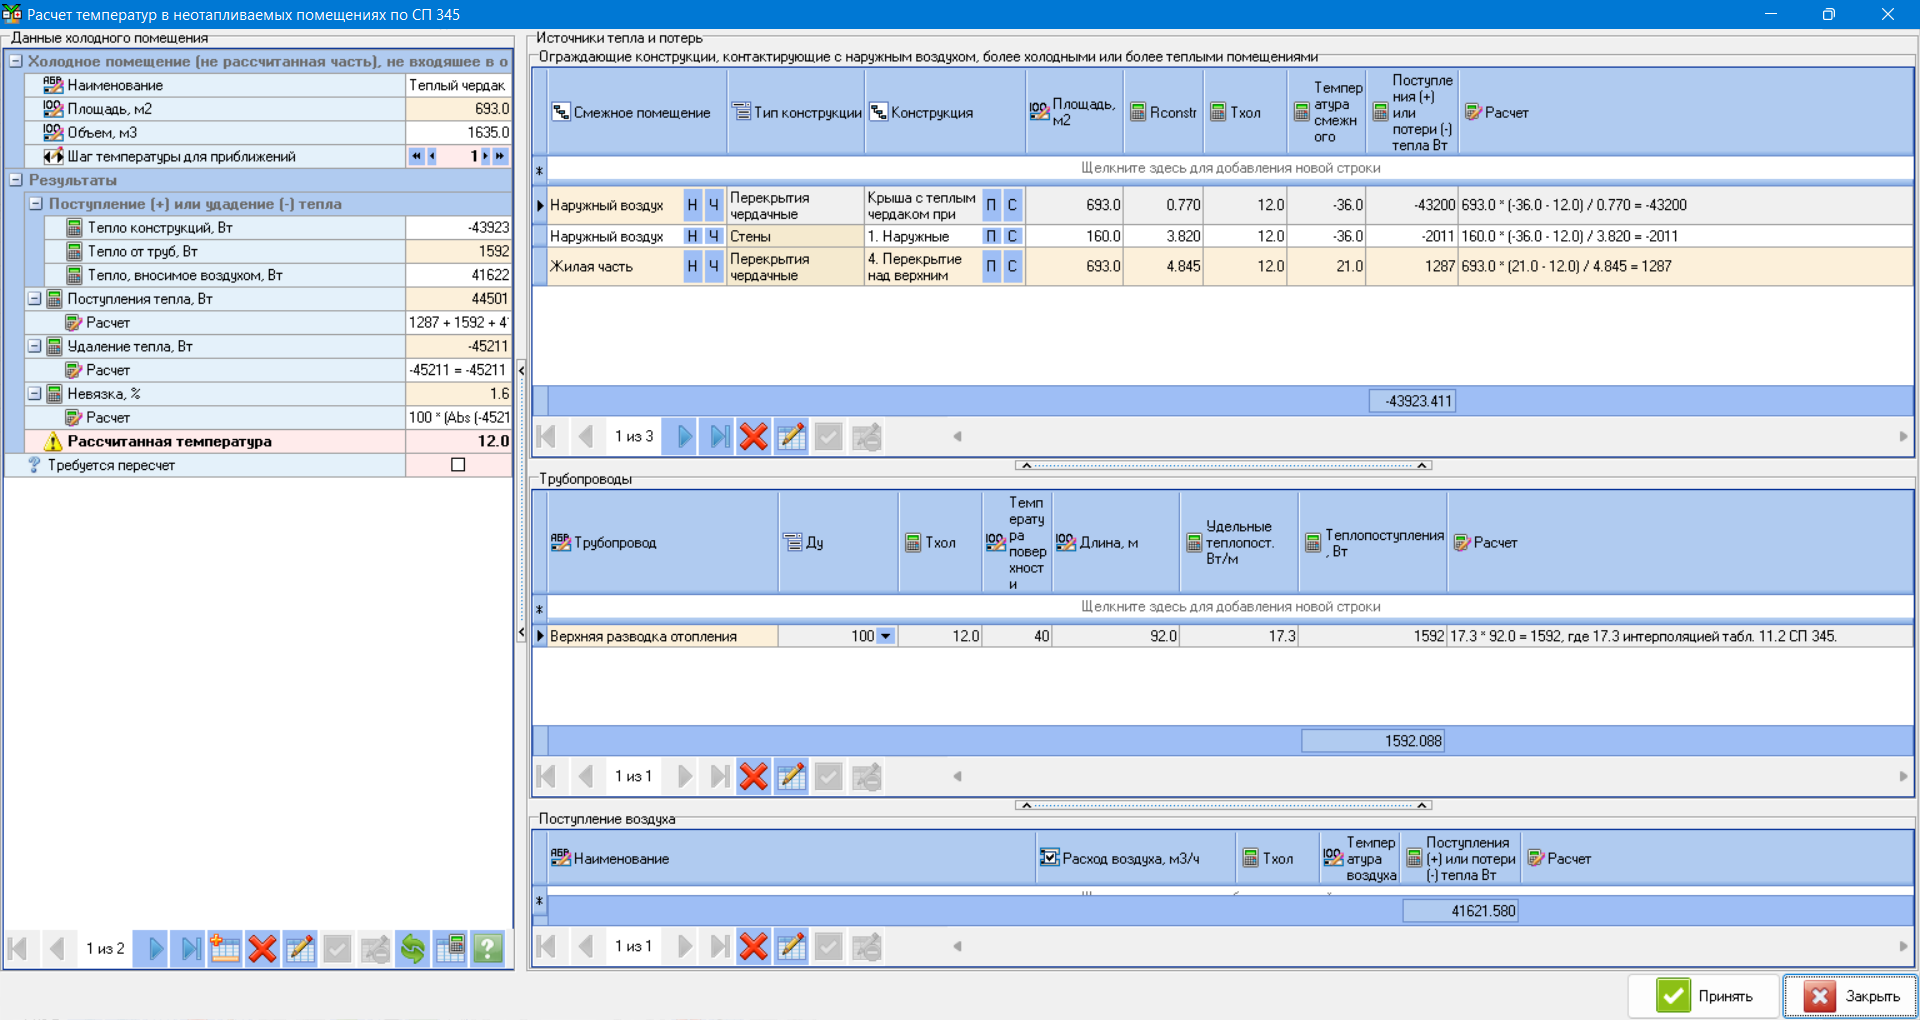Image resolution: width=1920 pixels, height=1020 pixels.
Task: Increase temperature step with single right arrow
Action: click(486, 156)
